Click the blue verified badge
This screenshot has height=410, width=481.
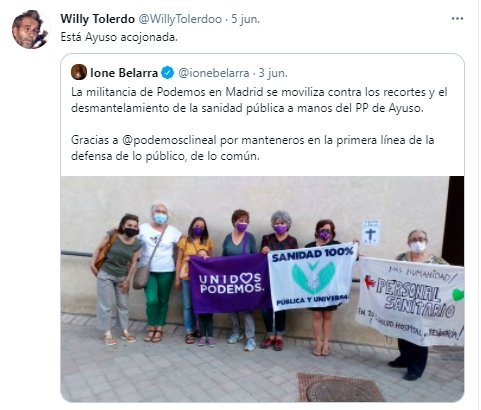coord(167,73)
